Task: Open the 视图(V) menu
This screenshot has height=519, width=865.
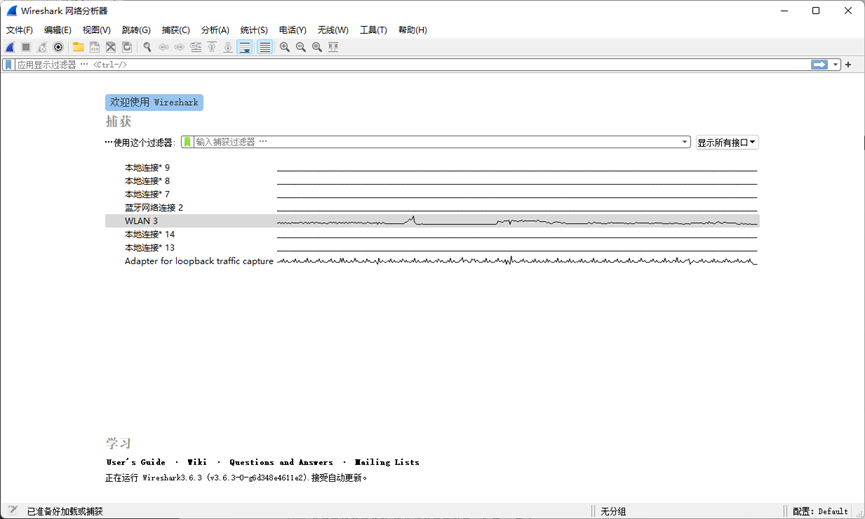Action: pyautogui.click(x=97, y=30)
